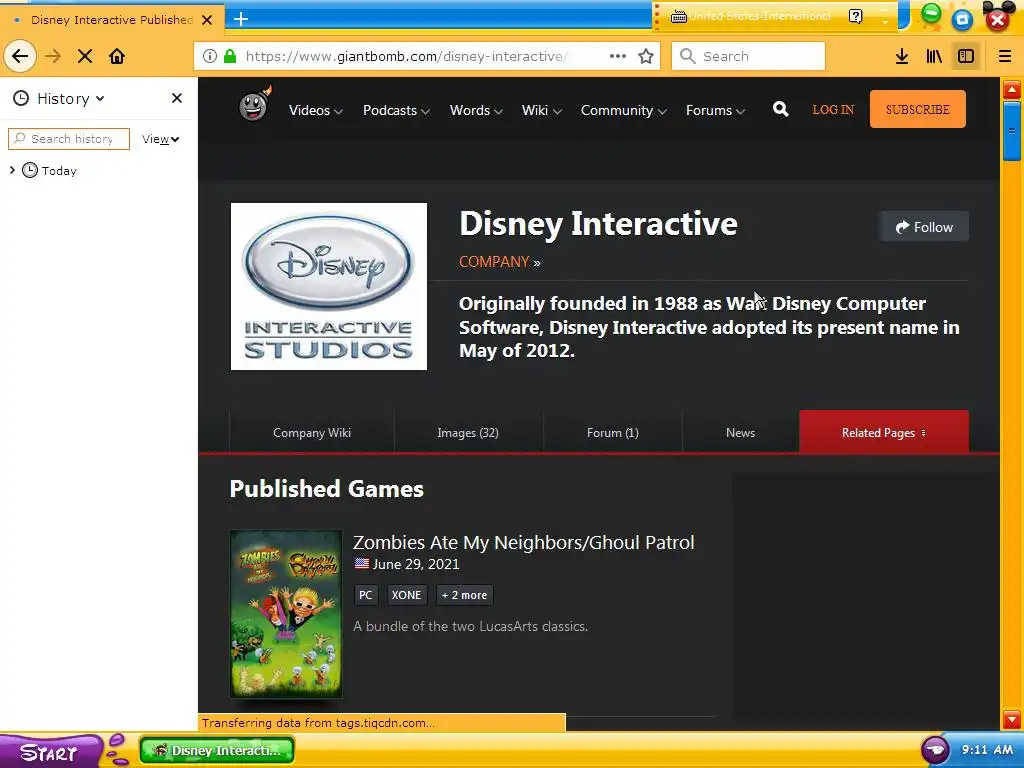Viewport: 1024px width, 768px height.
Task: Select the June 29, 2021 release date text
Action: point(415,564)
